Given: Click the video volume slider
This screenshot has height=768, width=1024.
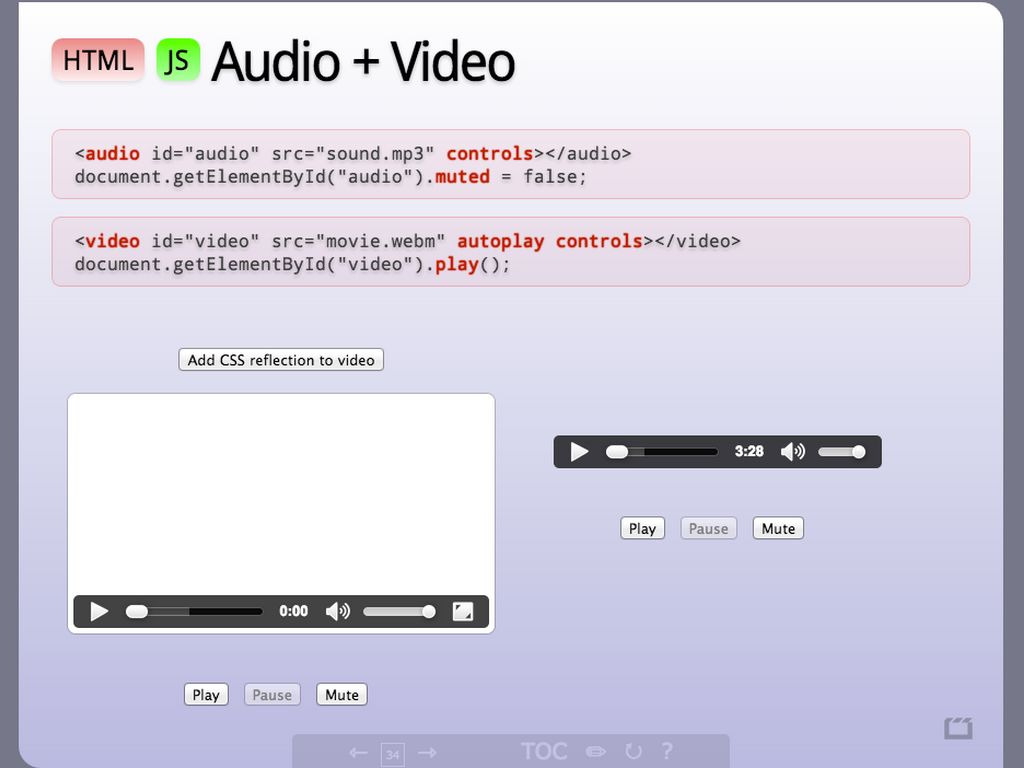Looking at the screenshot, I should pyautogui.click(x=398, y=611).
